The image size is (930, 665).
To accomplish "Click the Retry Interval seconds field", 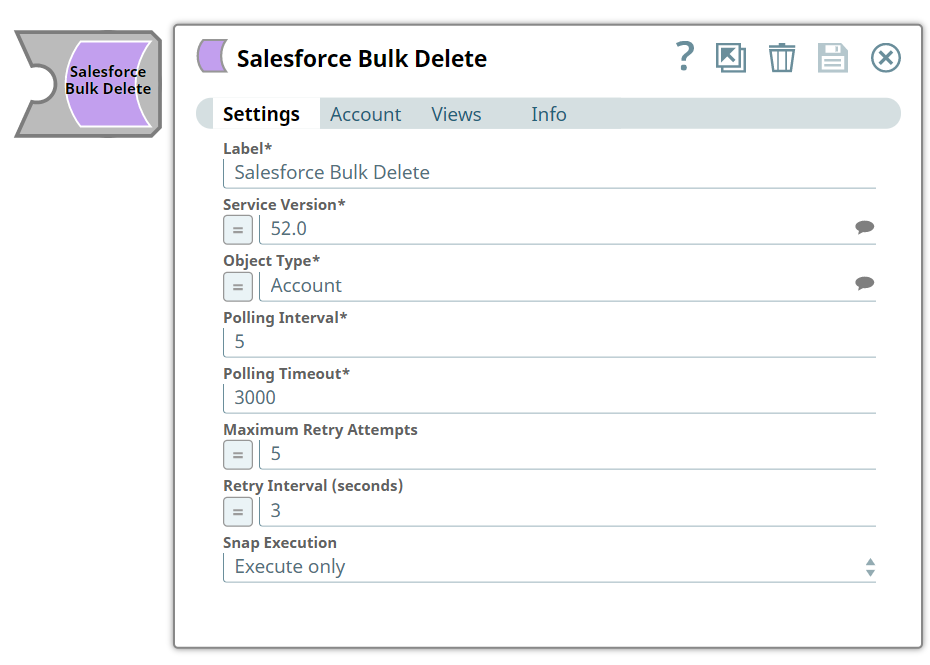I will point(568,511).
